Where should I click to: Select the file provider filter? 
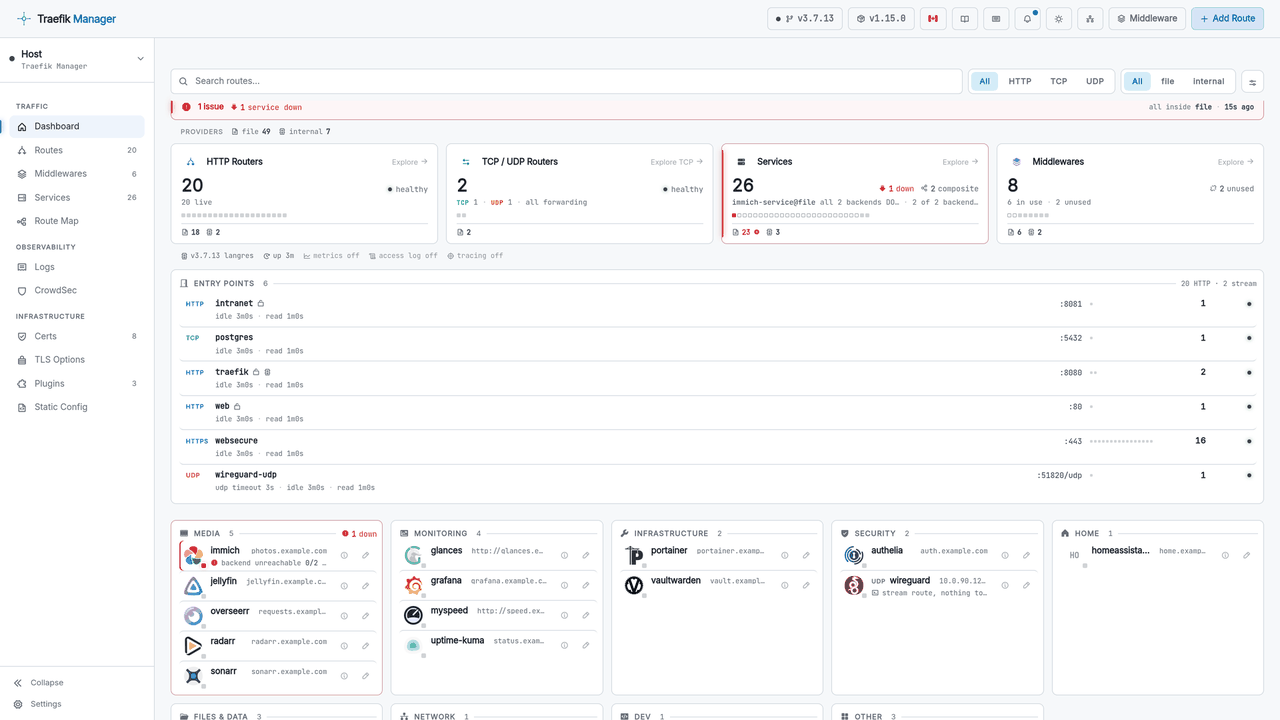pos(1167,81)
